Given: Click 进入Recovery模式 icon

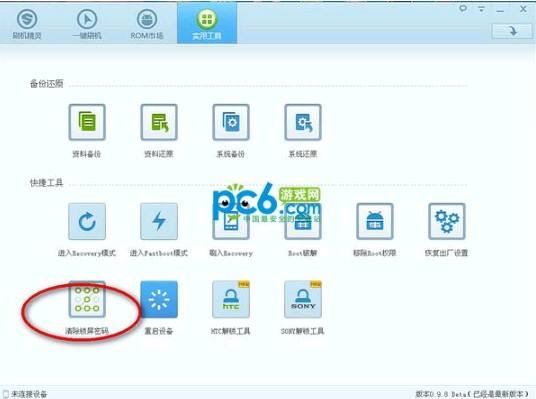Looking at the screenshot, I should click(87, 221).
